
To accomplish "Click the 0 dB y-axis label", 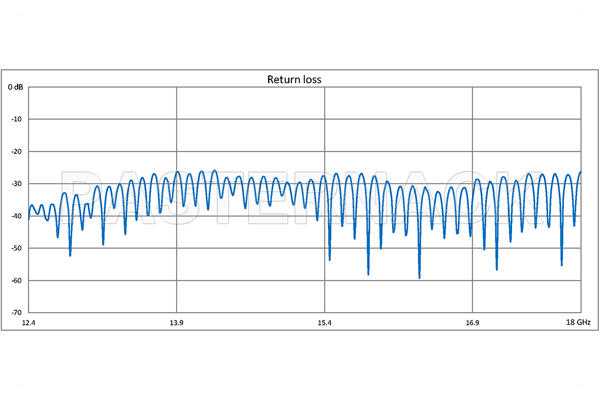I will (15, 87).
